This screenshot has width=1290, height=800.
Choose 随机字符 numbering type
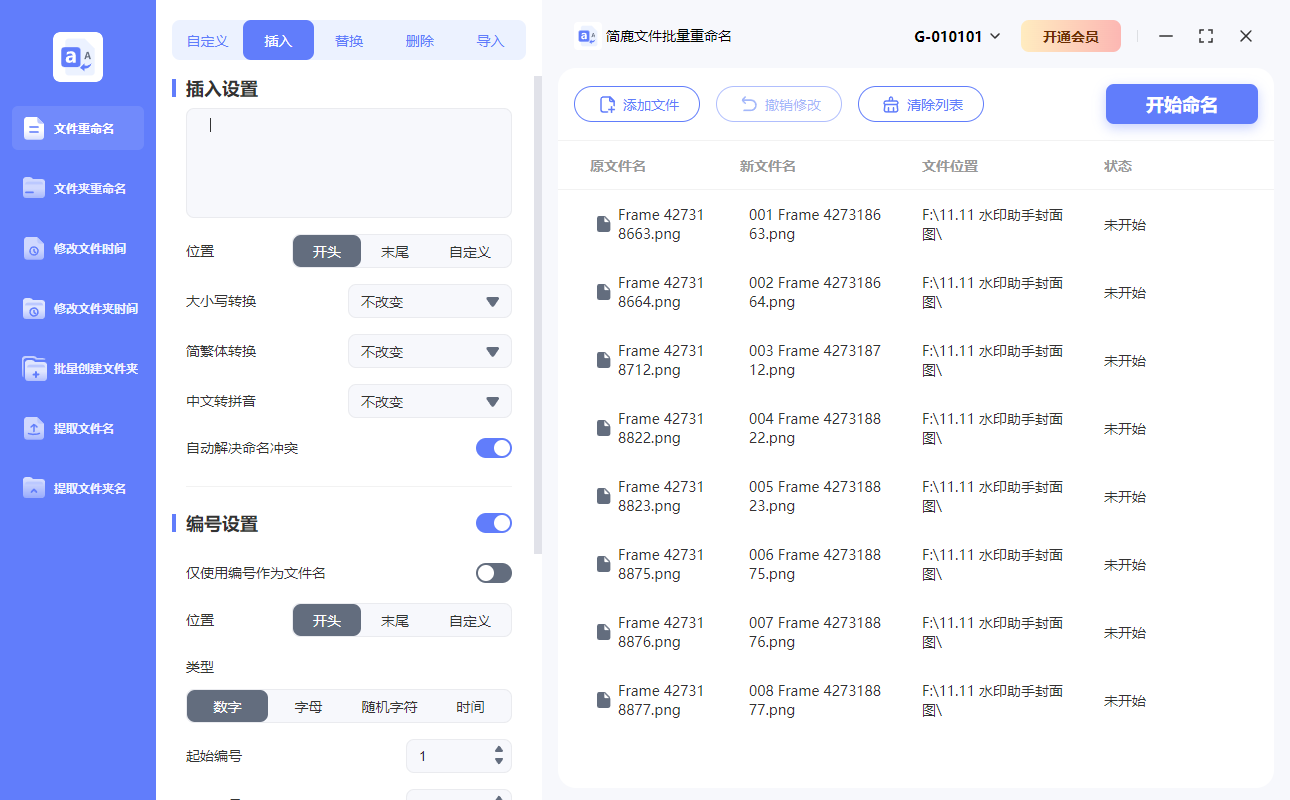(389, 706)
